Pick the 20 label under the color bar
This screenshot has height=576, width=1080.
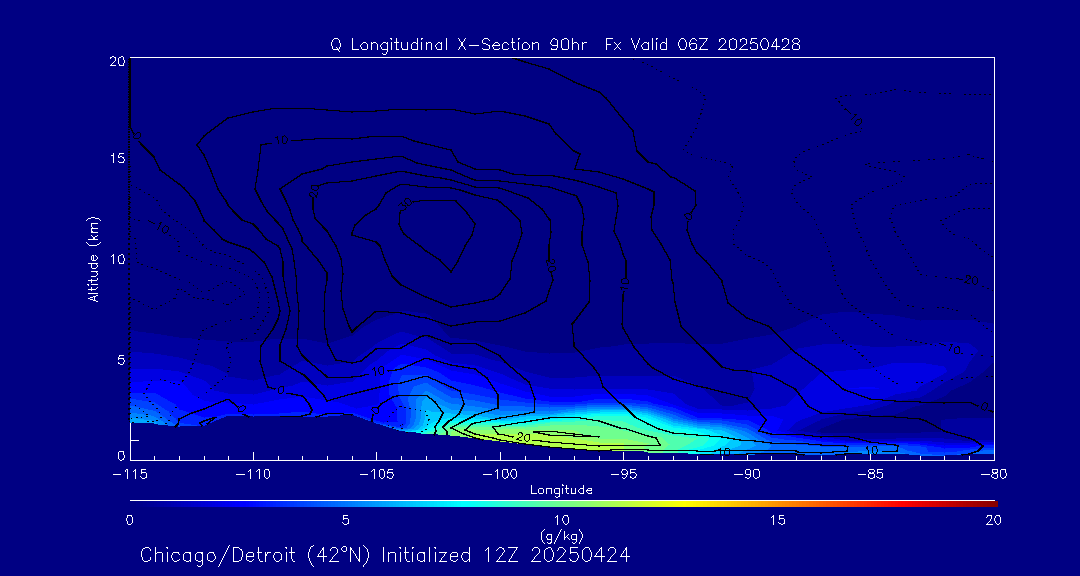click(x=993, y=521)
